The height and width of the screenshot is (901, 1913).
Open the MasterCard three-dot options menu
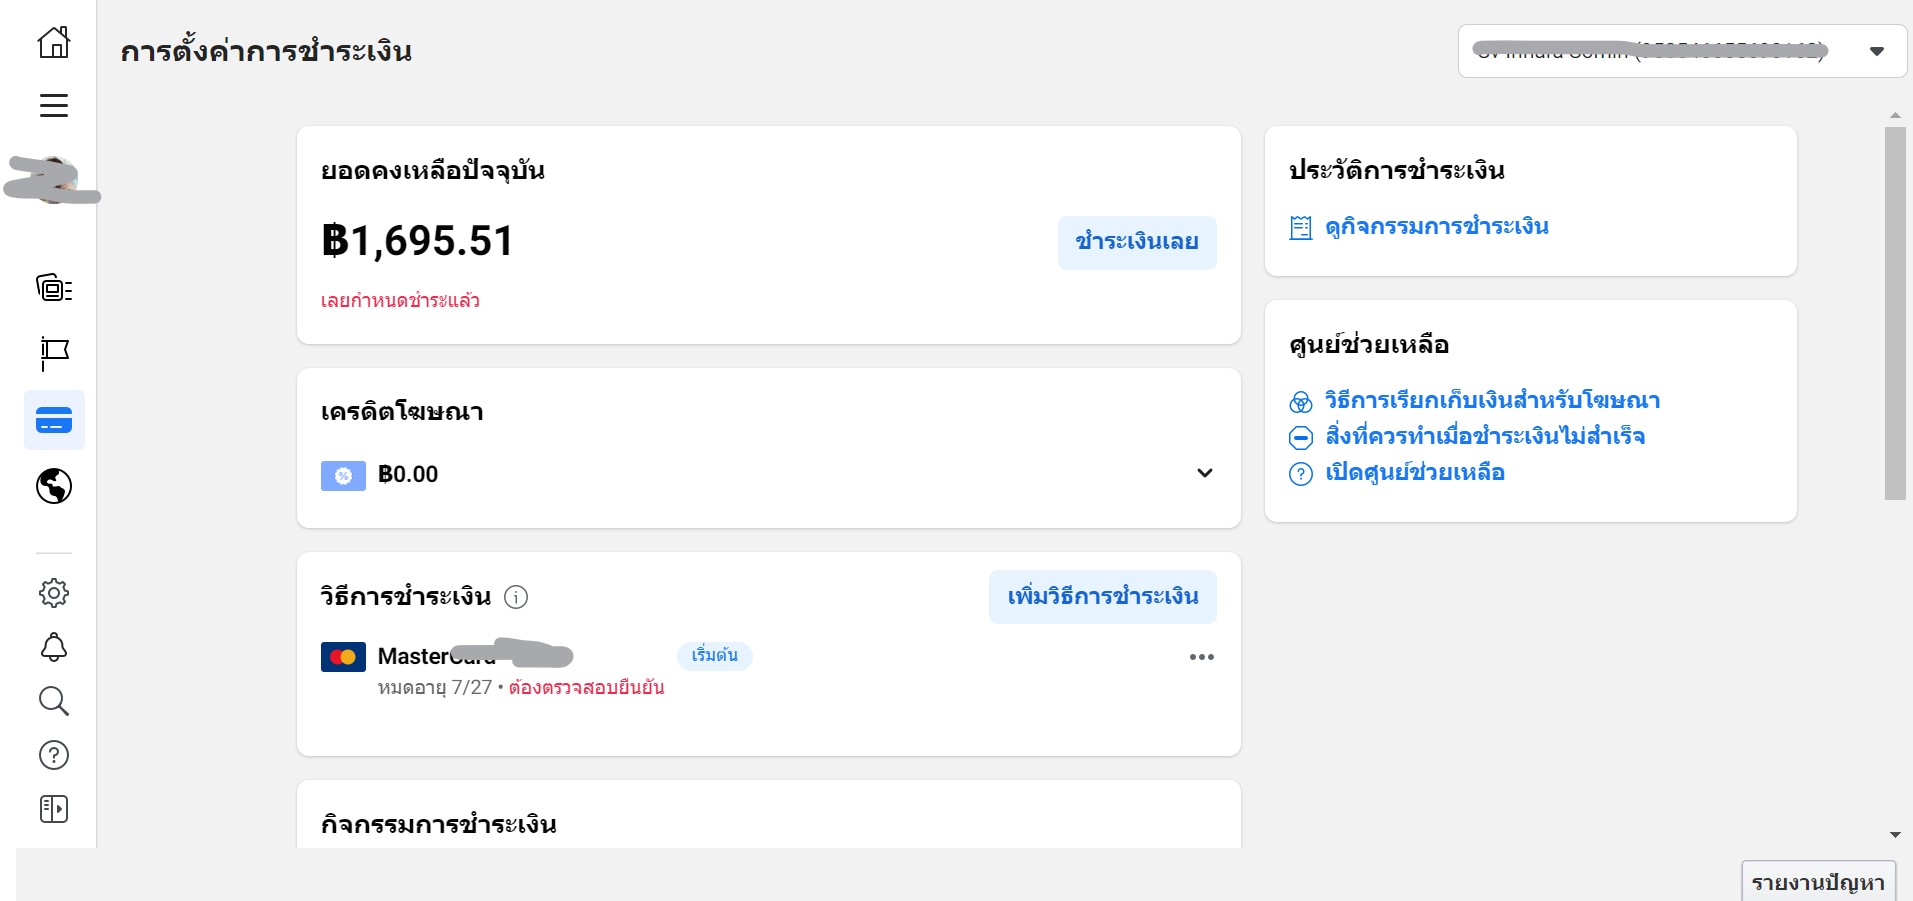tap(1202, 657)
